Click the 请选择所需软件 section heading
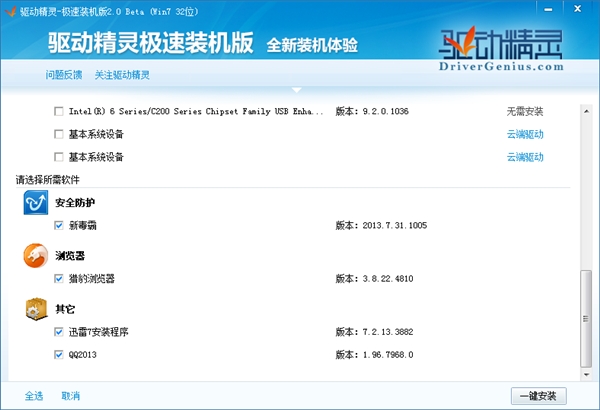 click(x=48, y=180)
